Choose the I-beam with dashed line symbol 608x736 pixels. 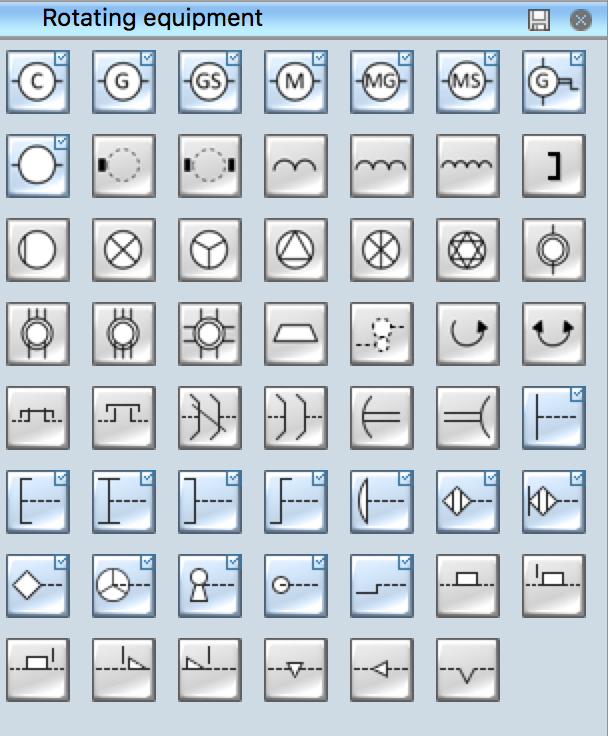pos(124,502)
